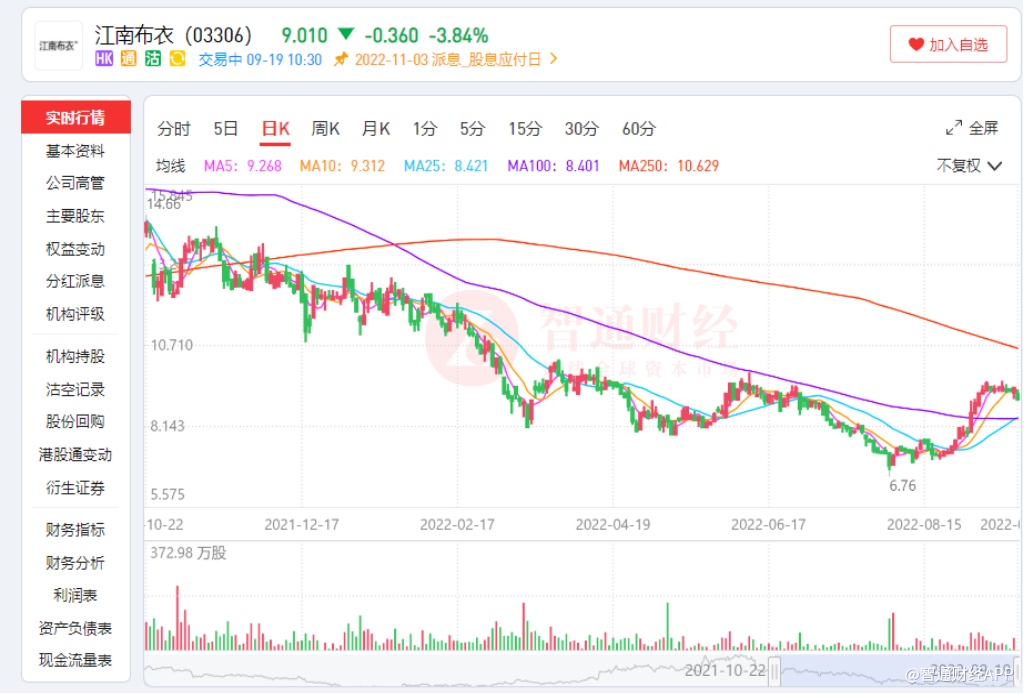Open 基本资料 in the sidebar
Image resolution: width=1024 pixels, height=694 pixels.
(75, 151)
